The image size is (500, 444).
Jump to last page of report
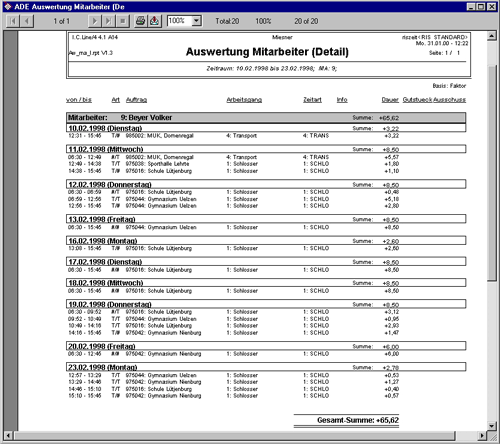point(108,21)
